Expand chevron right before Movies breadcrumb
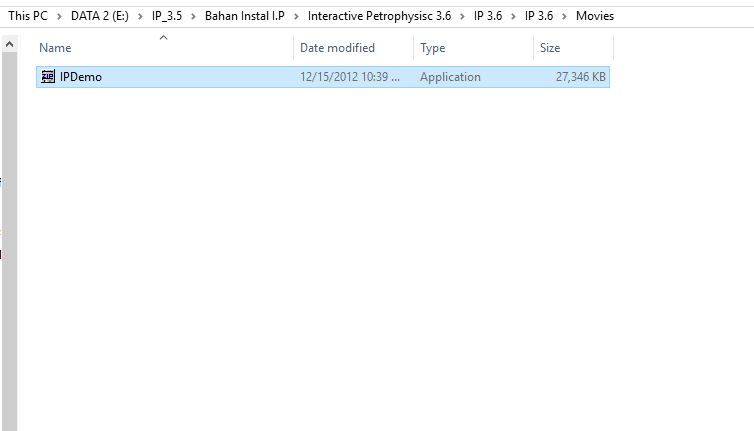754x431 pixels. (565, 16)
